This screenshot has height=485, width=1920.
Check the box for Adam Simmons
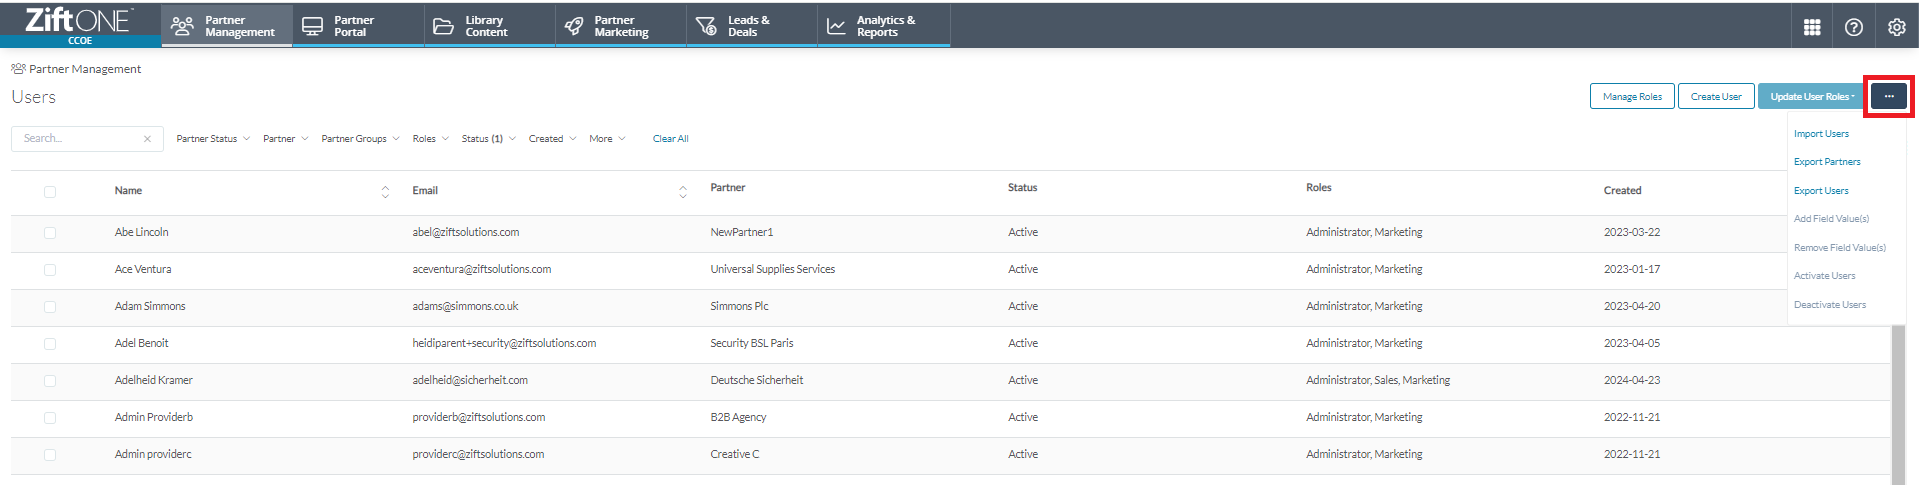point(50,307)
